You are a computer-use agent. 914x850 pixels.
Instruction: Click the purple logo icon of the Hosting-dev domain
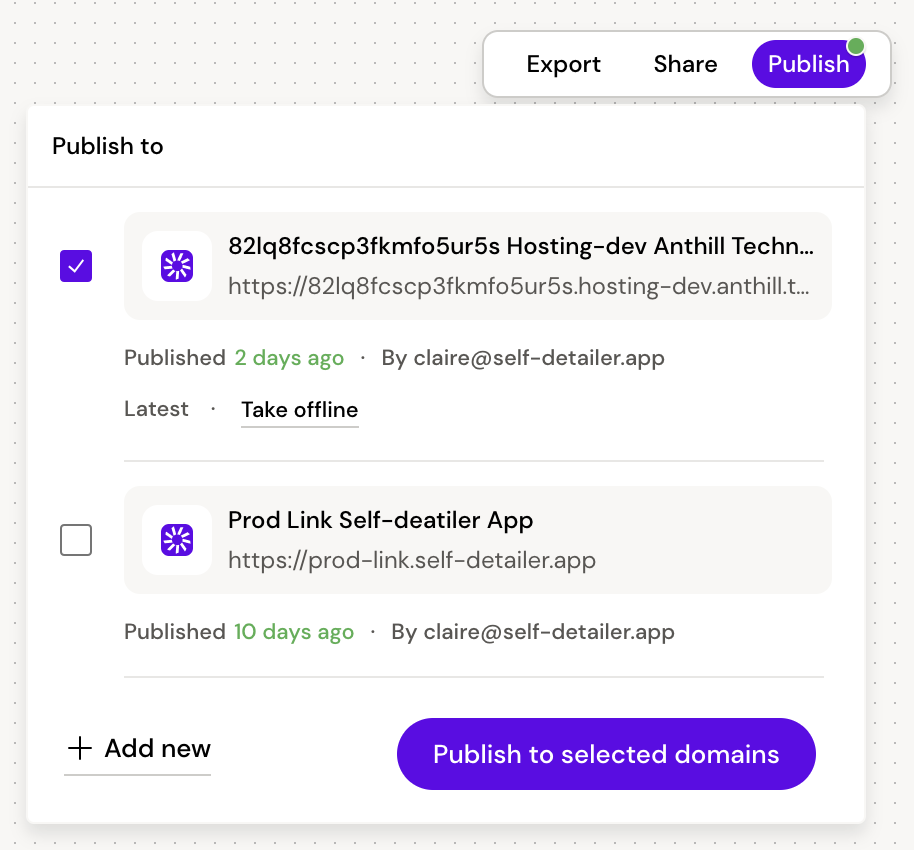click(177, 266)
